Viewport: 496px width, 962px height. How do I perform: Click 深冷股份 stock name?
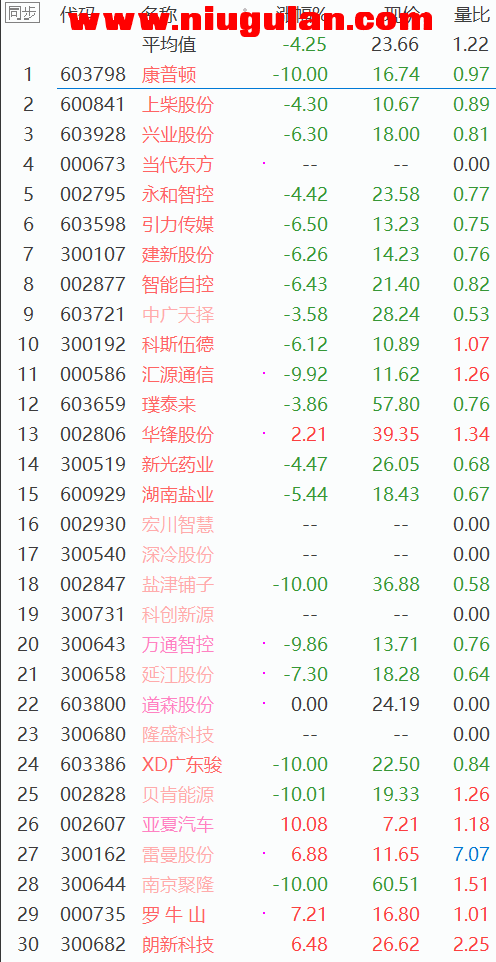177,555
